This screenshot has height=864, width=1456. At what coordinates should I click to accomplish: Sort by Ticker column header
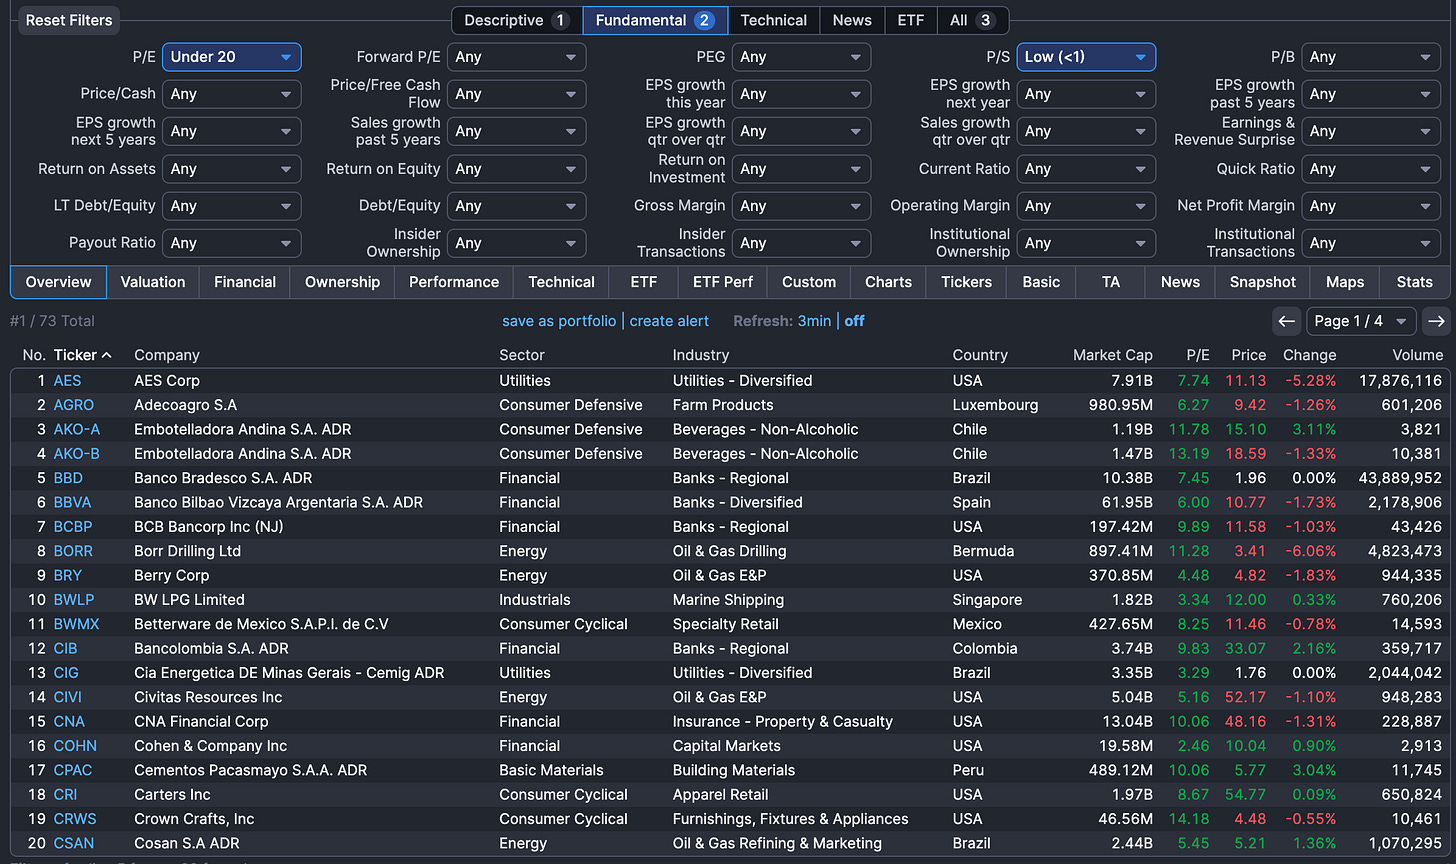coord(82,355)
